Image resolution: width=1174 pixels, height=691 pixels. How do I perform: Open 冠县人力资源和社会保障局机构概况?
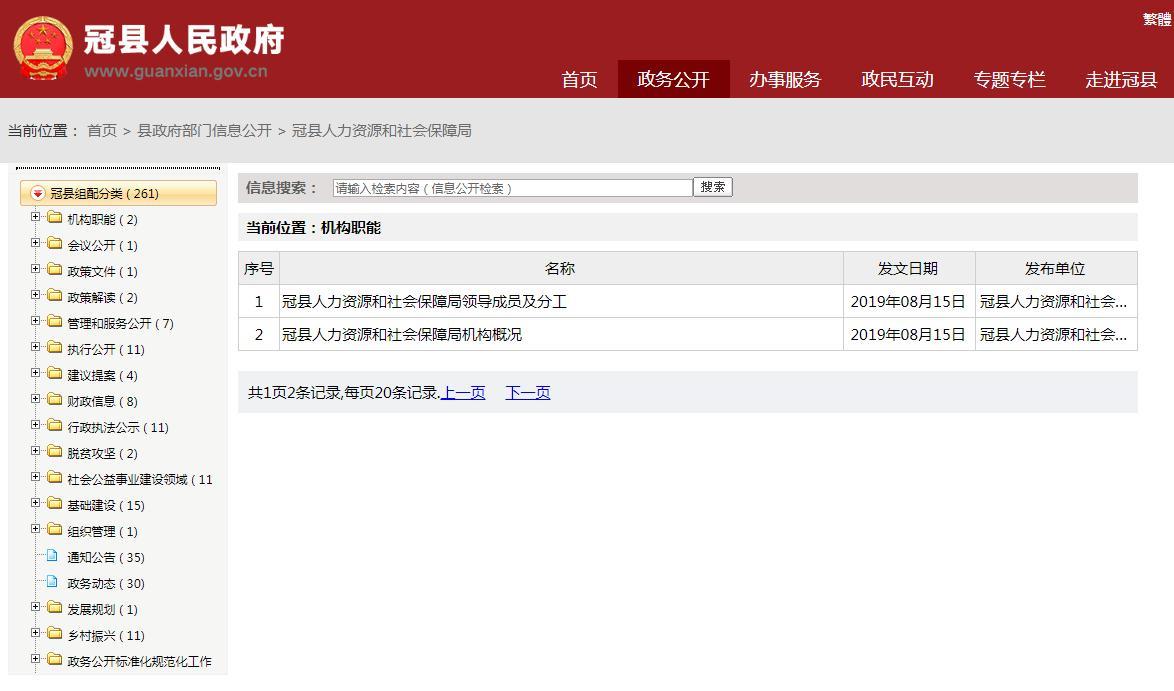click(402, 335)
